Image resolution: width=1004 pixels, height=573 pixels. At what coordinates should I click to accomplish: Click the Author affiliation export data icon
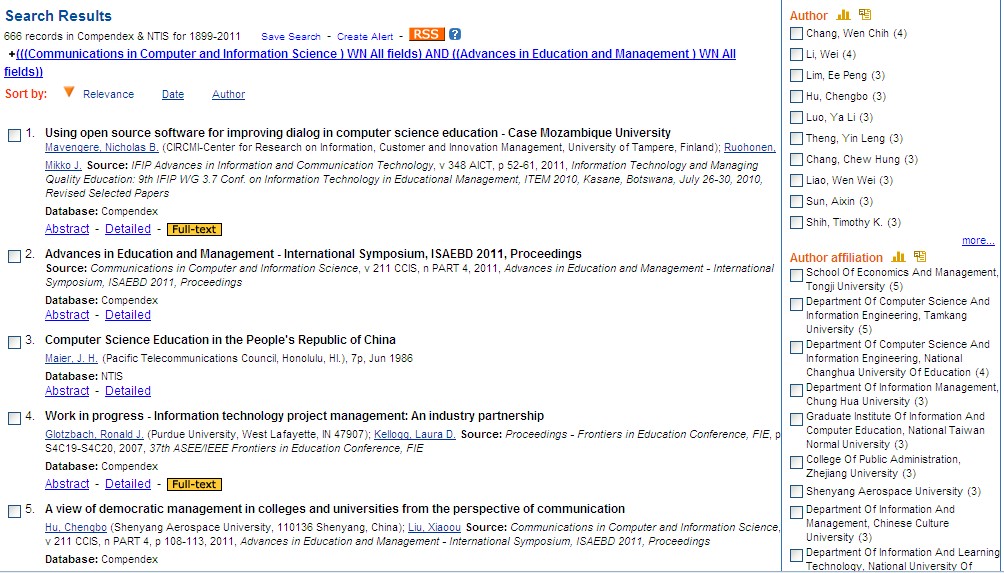click(x=919, y=257)
